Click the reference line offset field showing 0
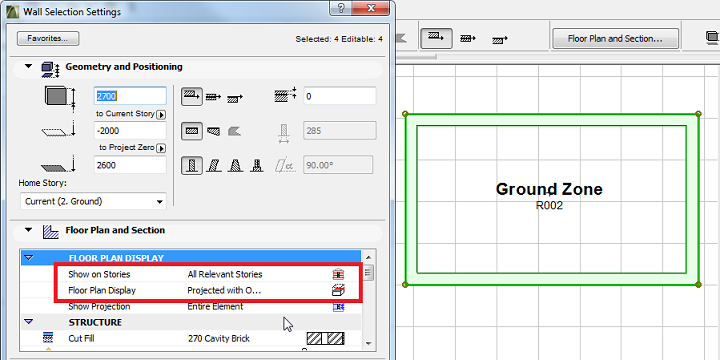720x360 pixels. click(339, 96)
